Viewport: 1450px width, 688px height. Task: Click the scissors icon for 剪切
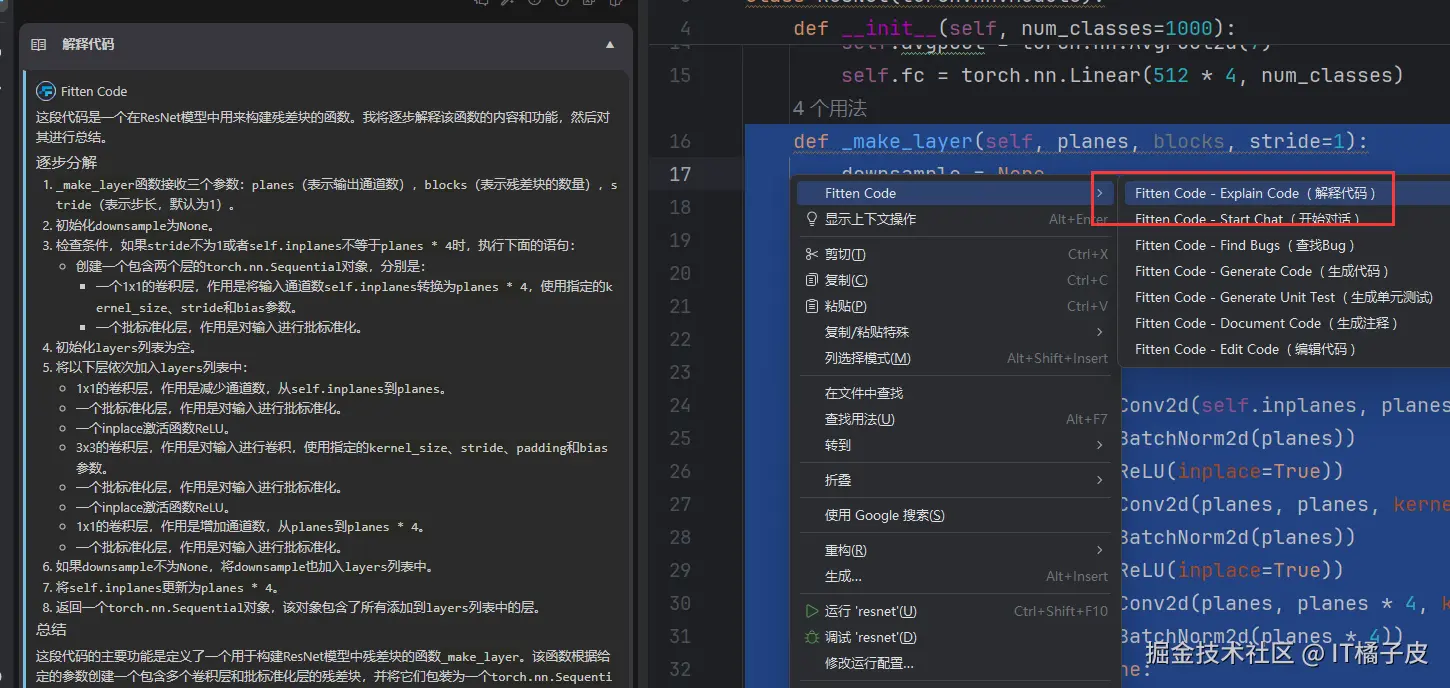pyautogui.click(x=812, y=254)
